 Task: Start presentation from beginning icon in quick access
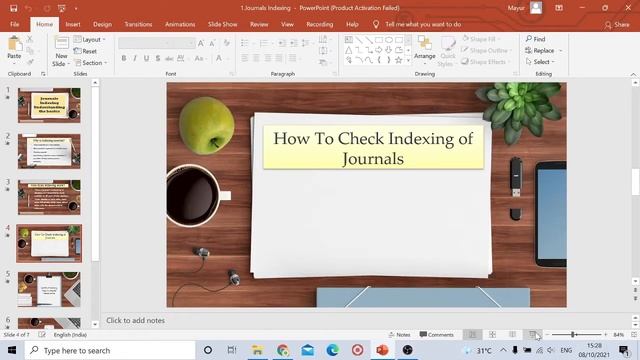[61, 8]
